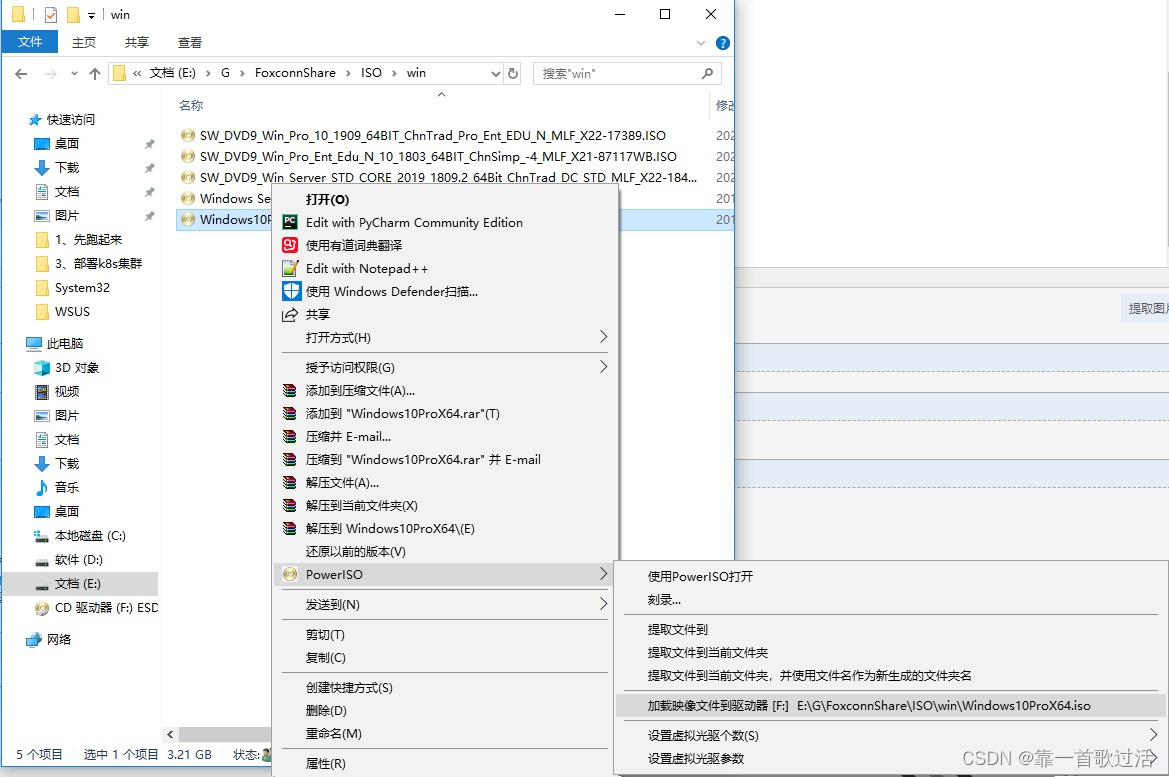Click the Up one level arrow
Screen dimensions: 1169x777
click(x=95, y=73)
